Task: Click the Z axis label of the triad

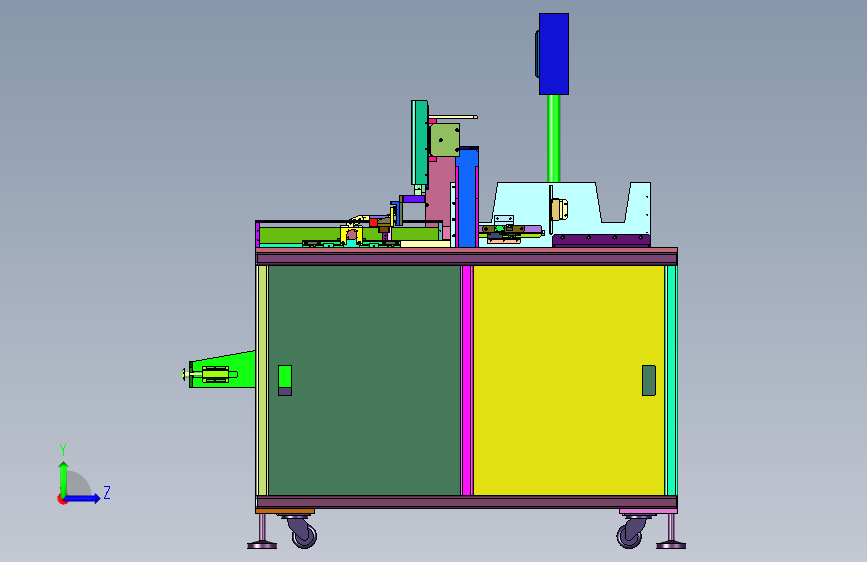Action: (x=107, y=492)
